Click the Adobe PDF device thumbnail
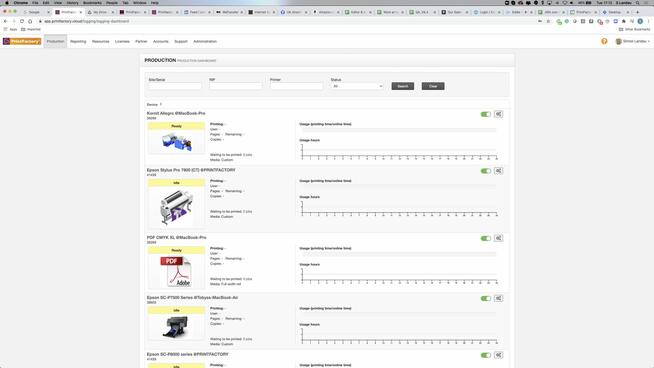The image size is (654, 368). (x=176, y=272)
